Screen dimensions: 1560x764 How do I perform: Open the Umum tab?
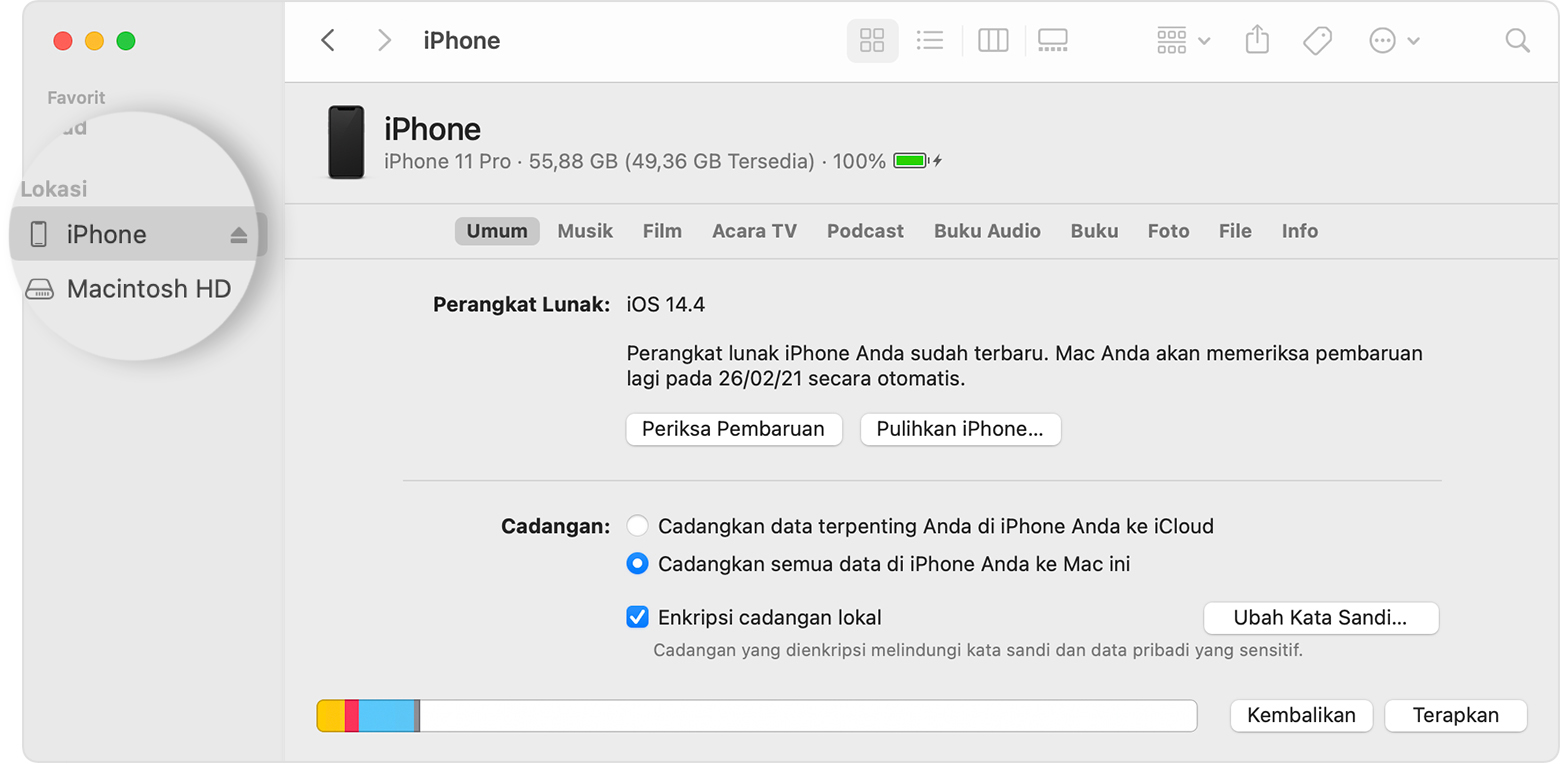pos(497,231)
